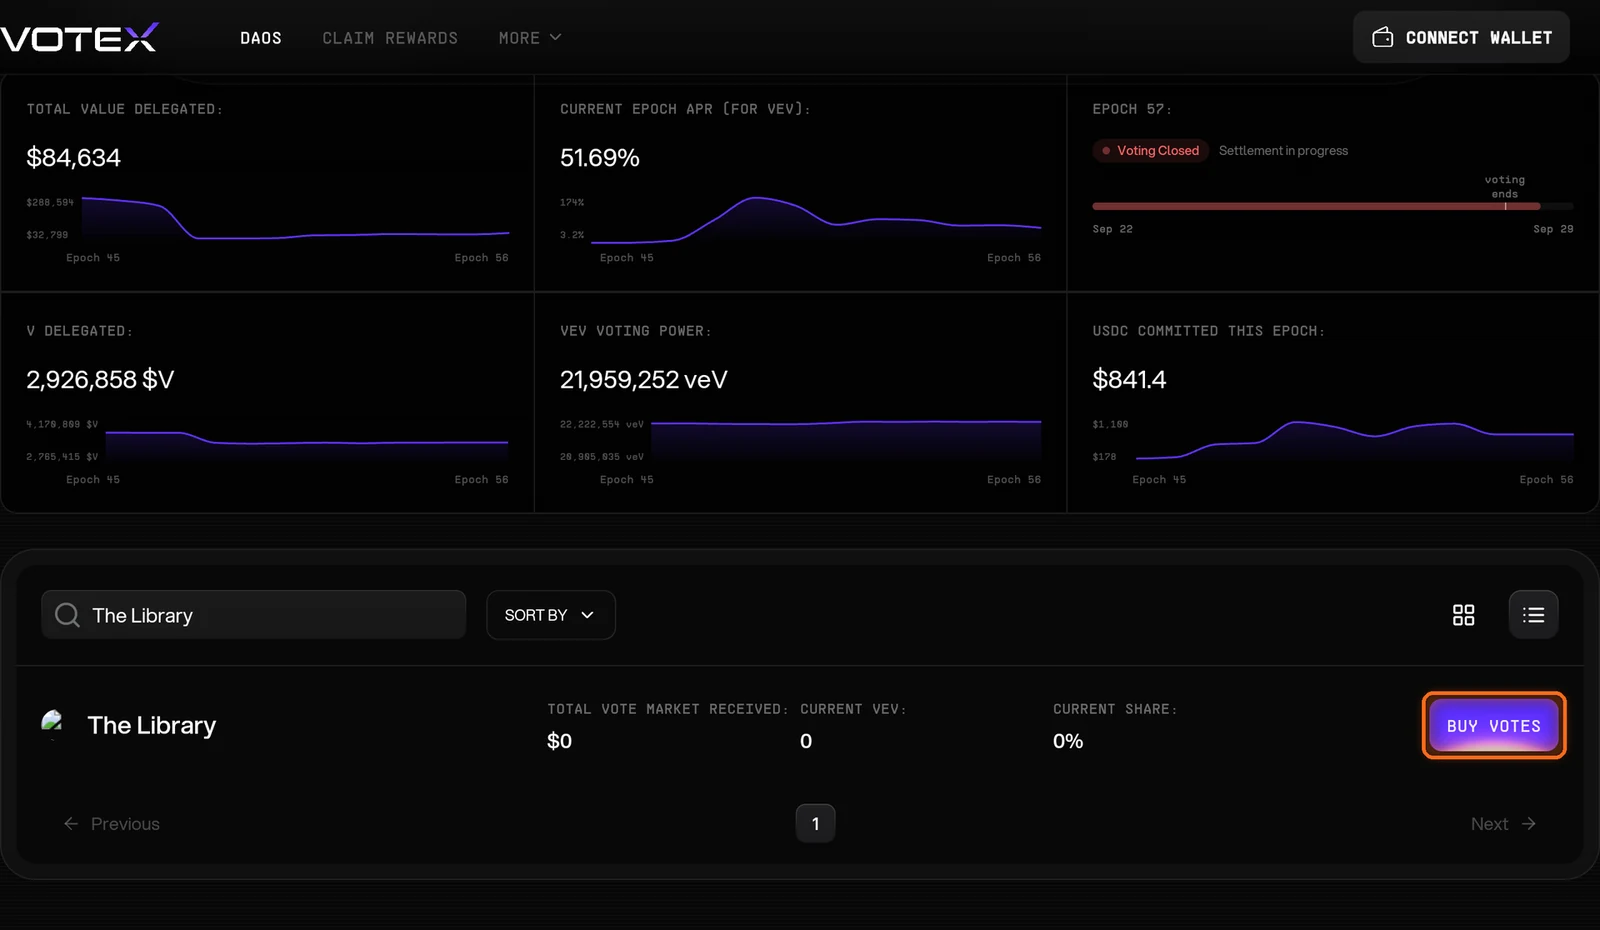Image resolution: width=1600 pixels, height=930 pixels.
Task: Open Claim Rewards page
Action: tap(390, 38)
